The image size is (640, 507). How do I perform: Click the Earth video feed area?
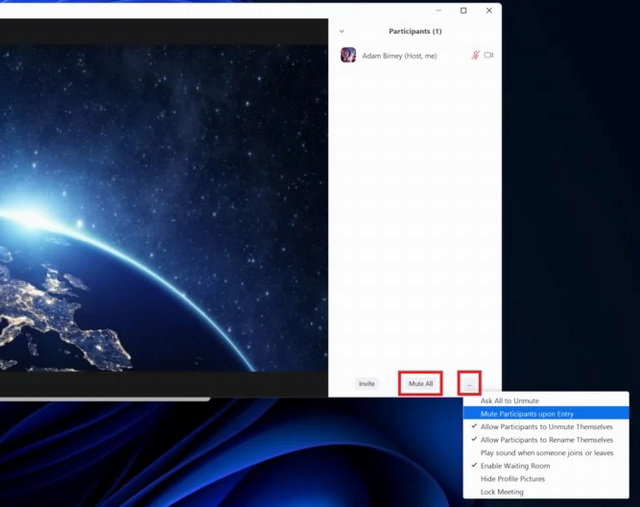point(164,207)
